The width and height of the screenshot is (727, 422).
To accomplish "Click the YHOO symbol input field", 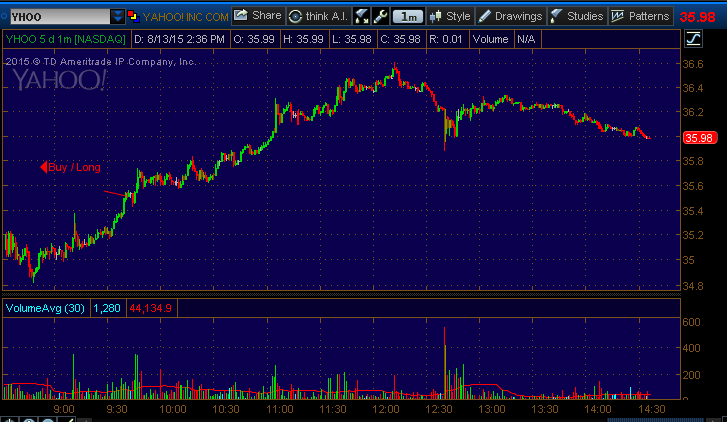I will 60,17.
